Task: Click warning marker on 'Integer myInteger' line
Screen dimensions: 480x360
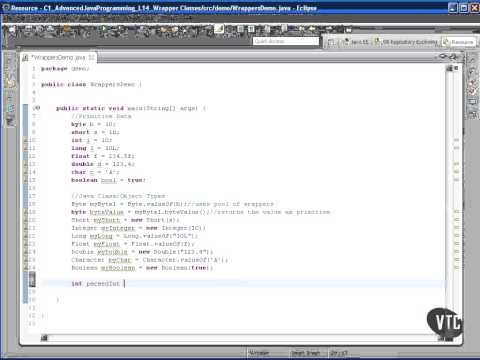Action: [26, 228]
